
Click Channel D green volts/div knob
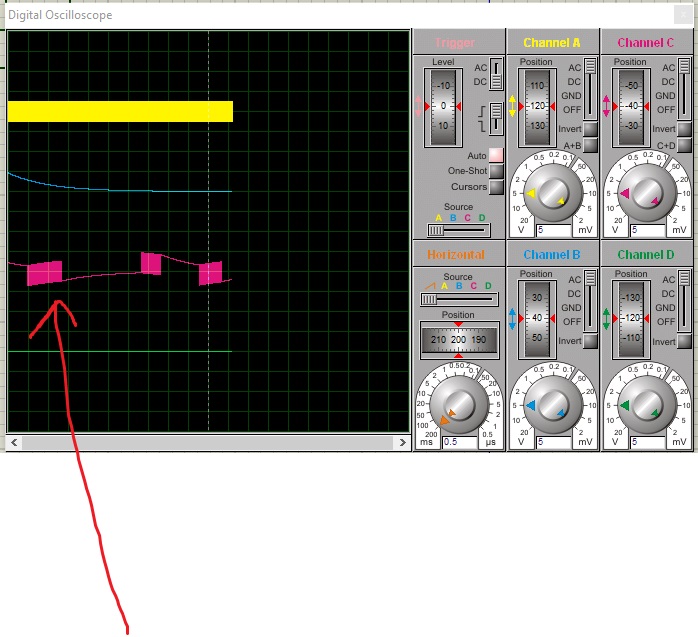pos(646,406)
